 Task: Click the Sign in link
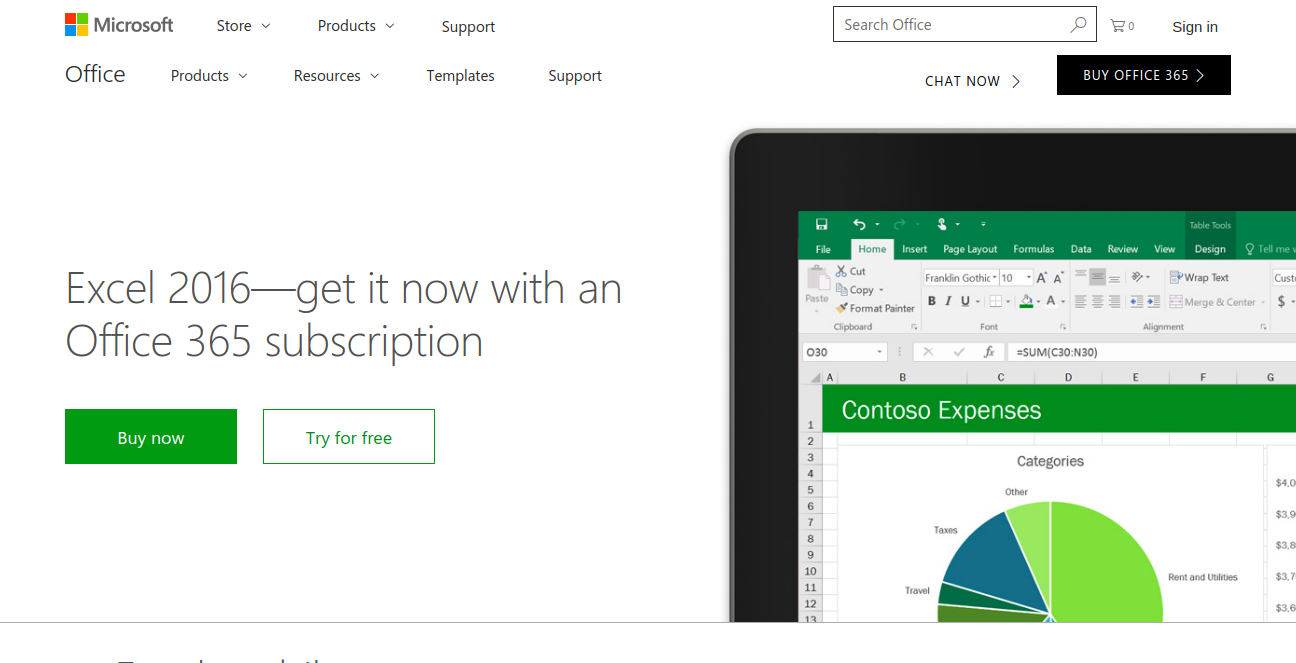pos(1195,27)
